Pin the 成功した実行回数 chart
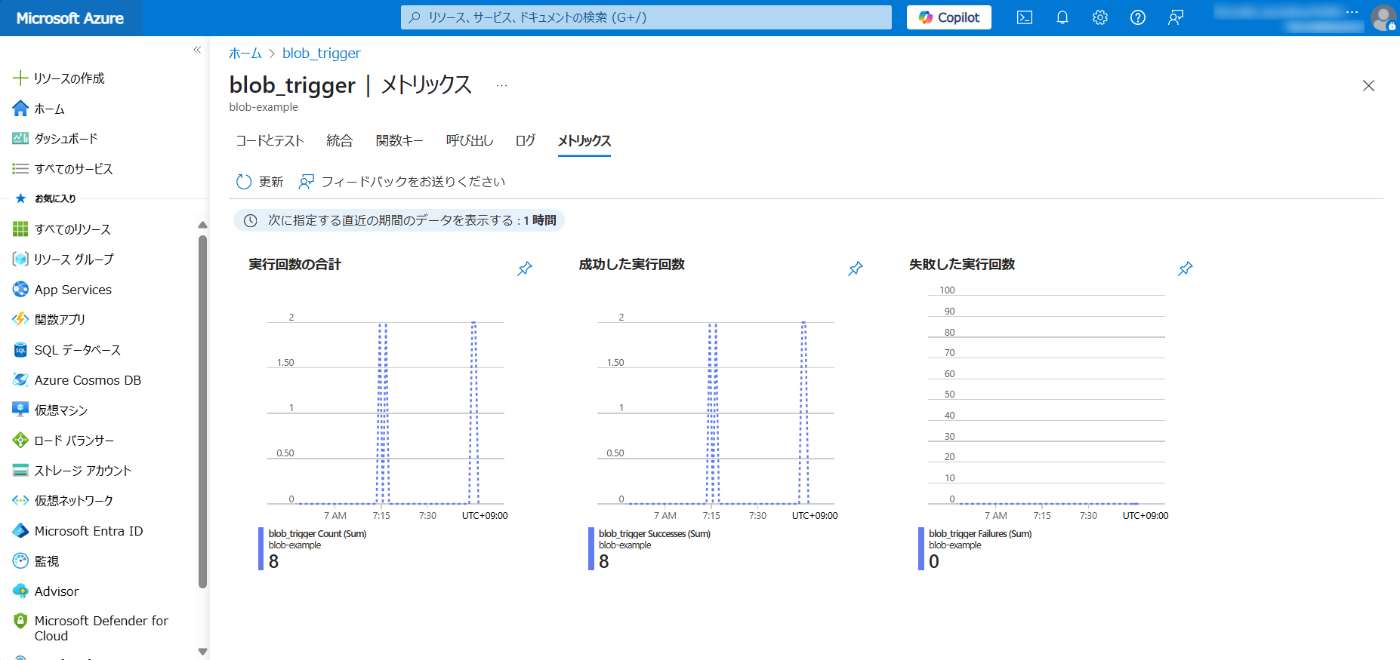 (855, 269)
